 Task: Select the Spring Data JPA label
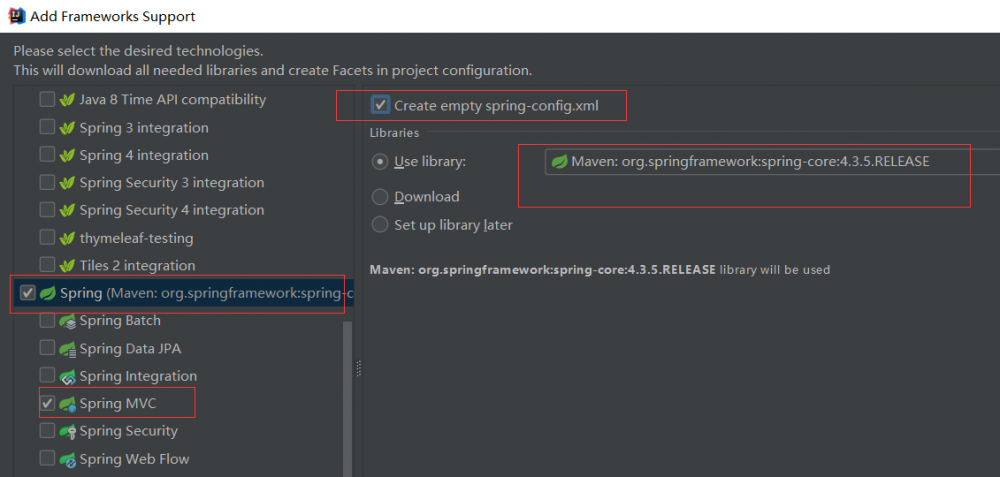click(x=131, y=349)
